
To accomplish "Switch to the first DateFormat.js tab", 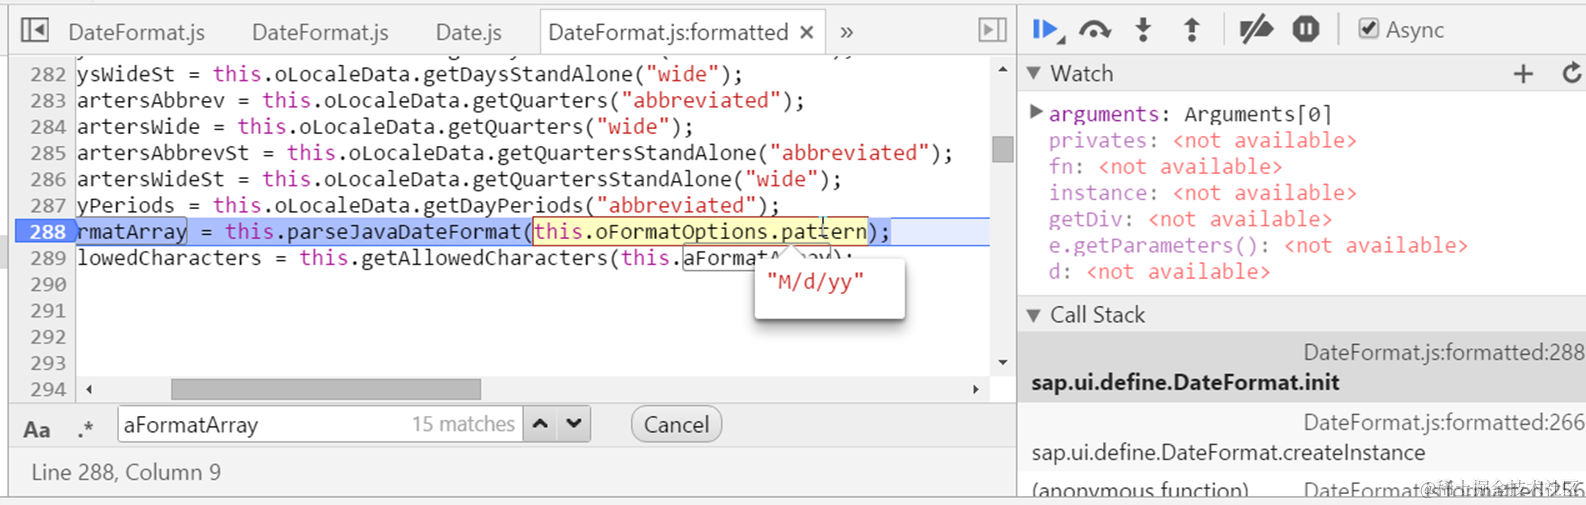I will [137, 32].
